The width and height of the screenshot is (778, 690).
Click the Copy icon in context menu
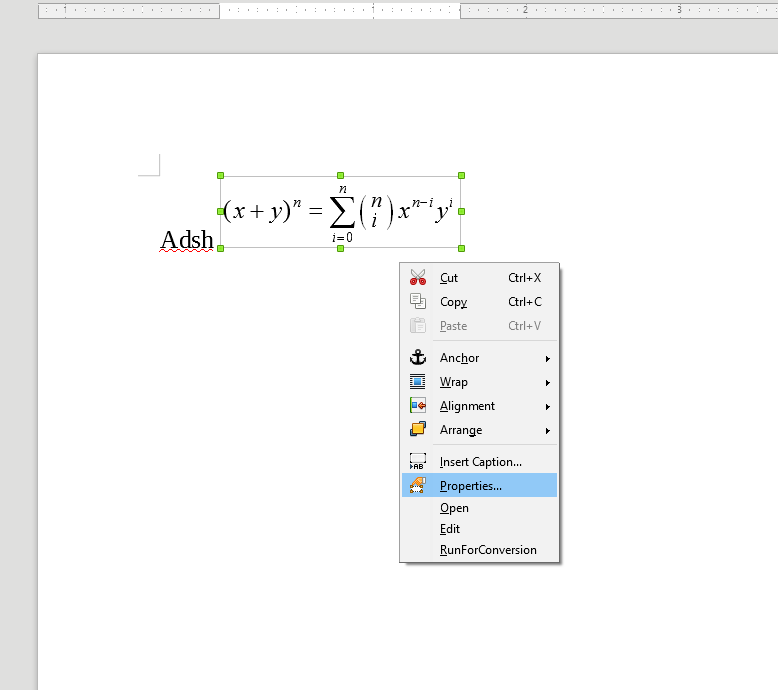coord(418,301)
